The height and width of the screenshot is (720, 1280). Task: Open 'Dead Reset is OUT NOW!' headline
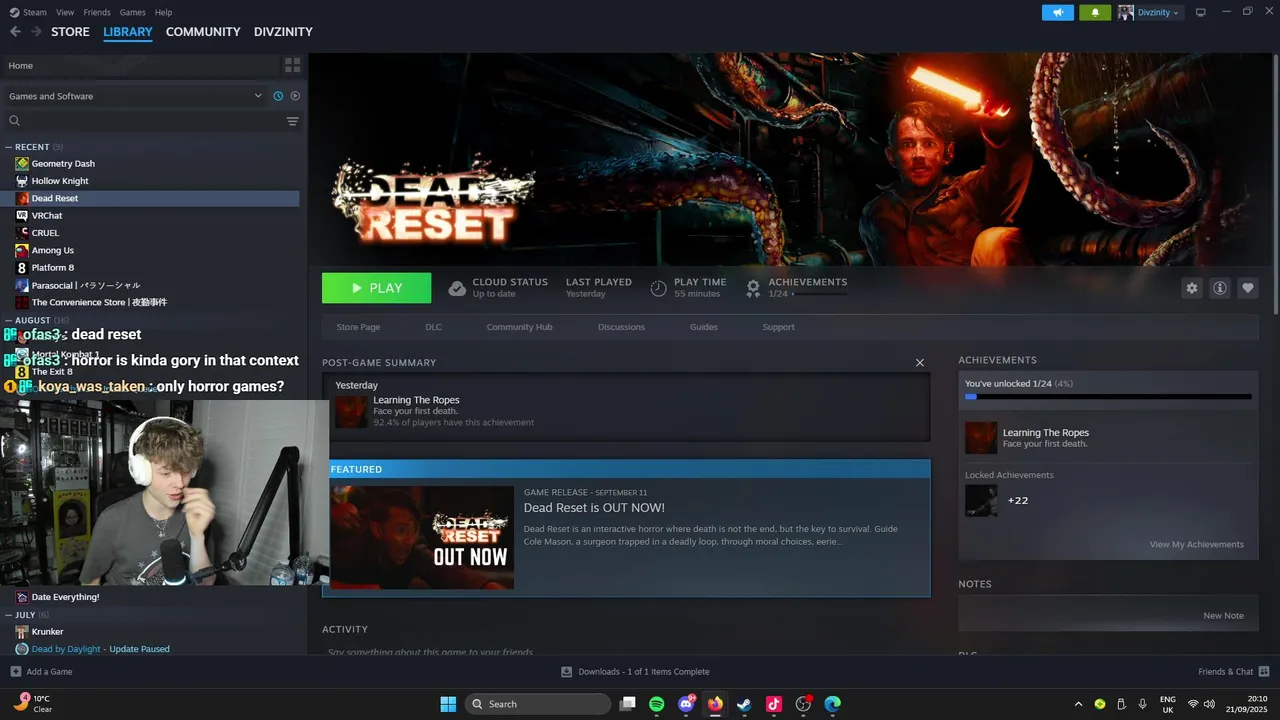click(594, 508)
